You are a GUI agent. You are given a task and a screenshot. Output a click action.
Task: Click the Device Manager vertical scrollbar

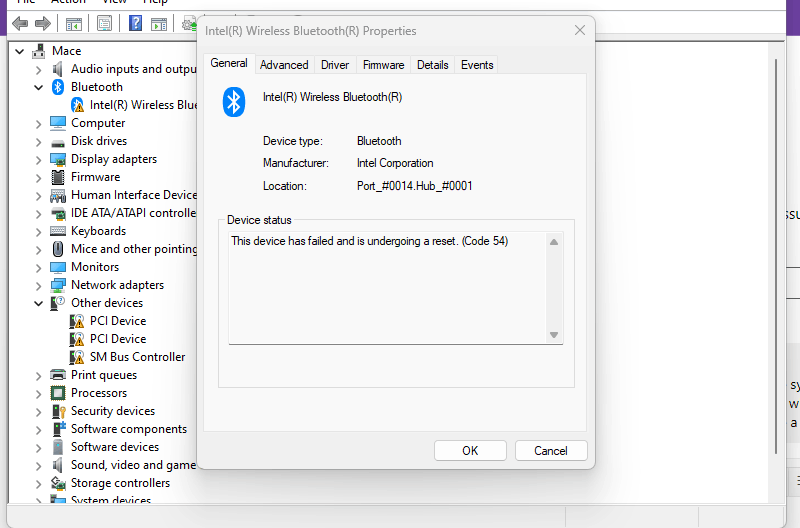pos(776,255)
